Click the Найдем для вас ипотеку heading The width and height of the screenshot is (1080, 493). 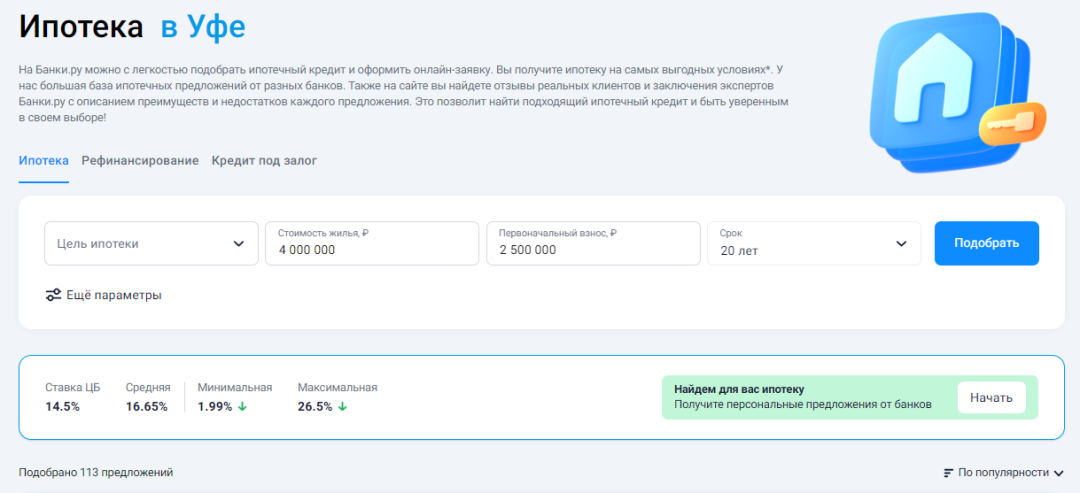click(x=739, y=389)
